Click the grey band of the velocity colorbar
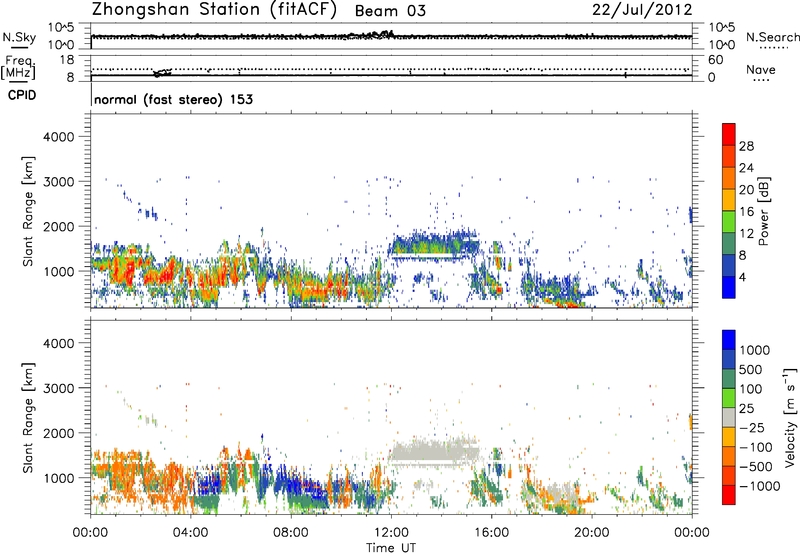This screenshot has width=800, height=554. tap(729, 417)
